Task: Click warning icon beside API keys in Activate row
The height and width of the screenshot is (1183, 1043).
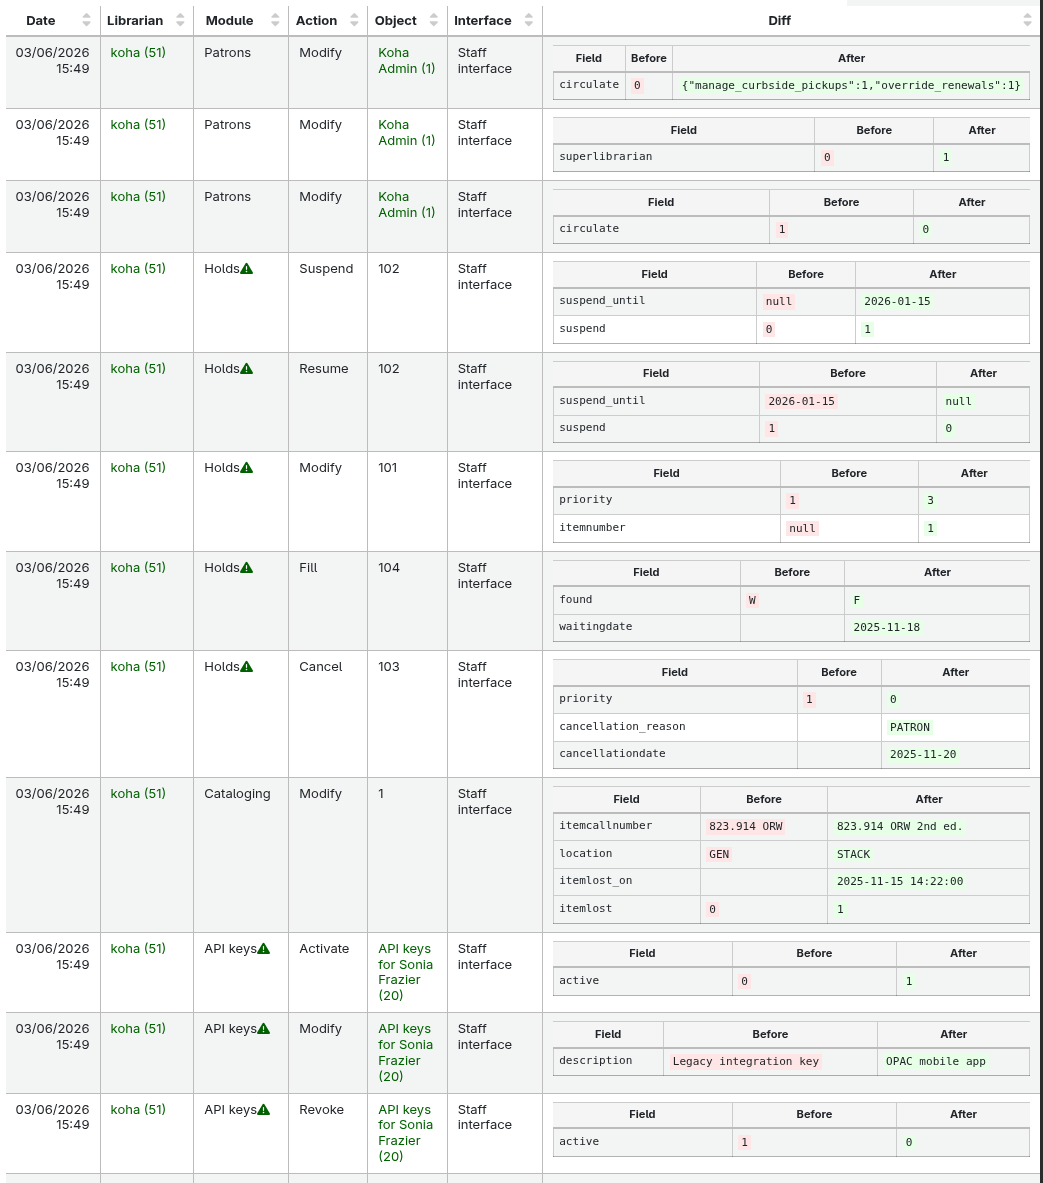Action: coord(264,949)
